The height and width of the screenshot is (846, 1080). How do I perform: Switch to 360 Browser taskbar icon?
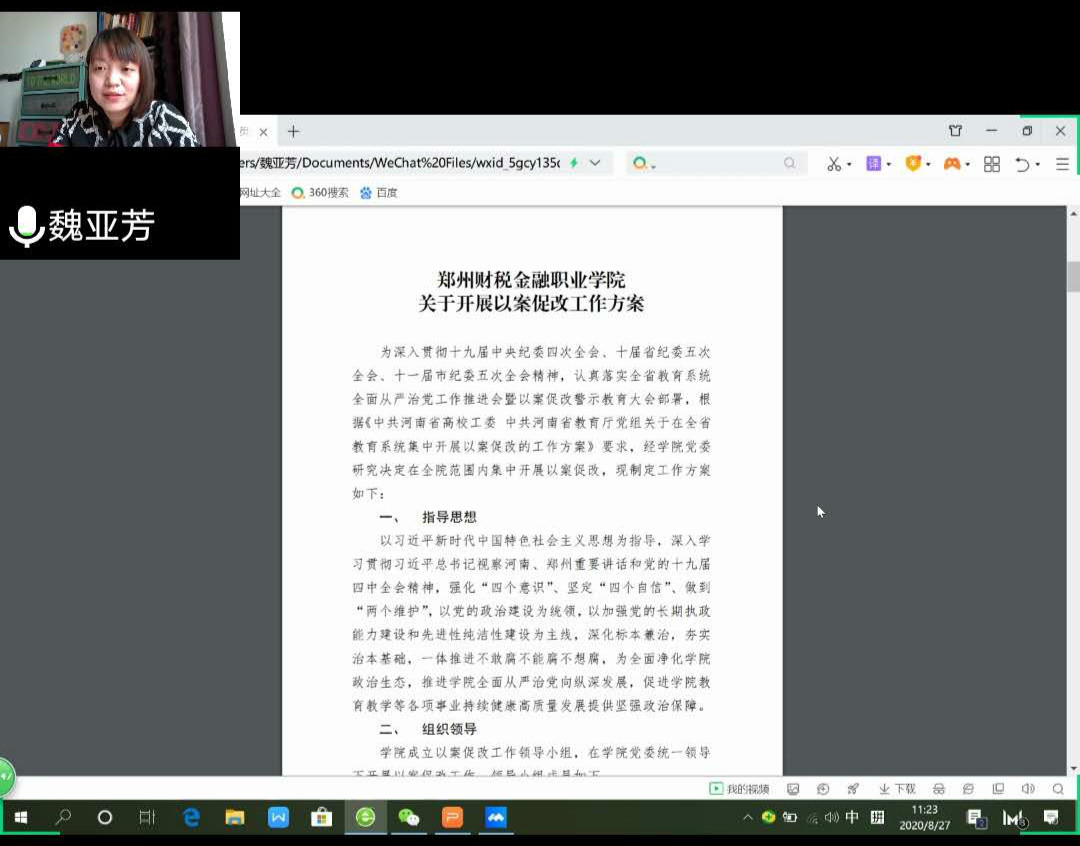tap(366, 818)
